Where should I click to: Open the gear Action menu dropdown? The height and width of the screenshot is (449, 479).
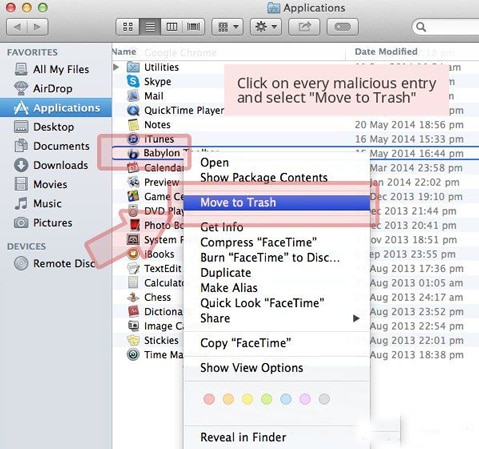click(x=266, y=27)
